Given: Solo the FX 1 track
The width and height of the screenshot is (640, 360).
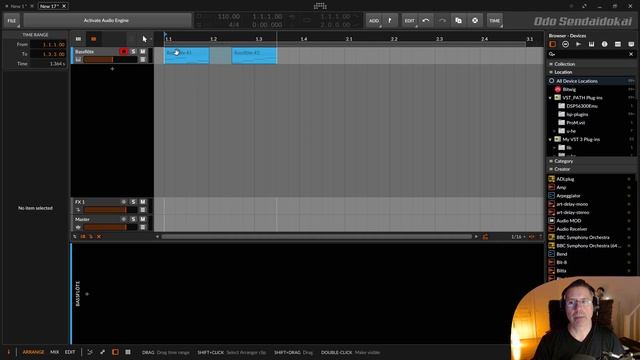Looking at the screenshot, I should pos(133,202).
